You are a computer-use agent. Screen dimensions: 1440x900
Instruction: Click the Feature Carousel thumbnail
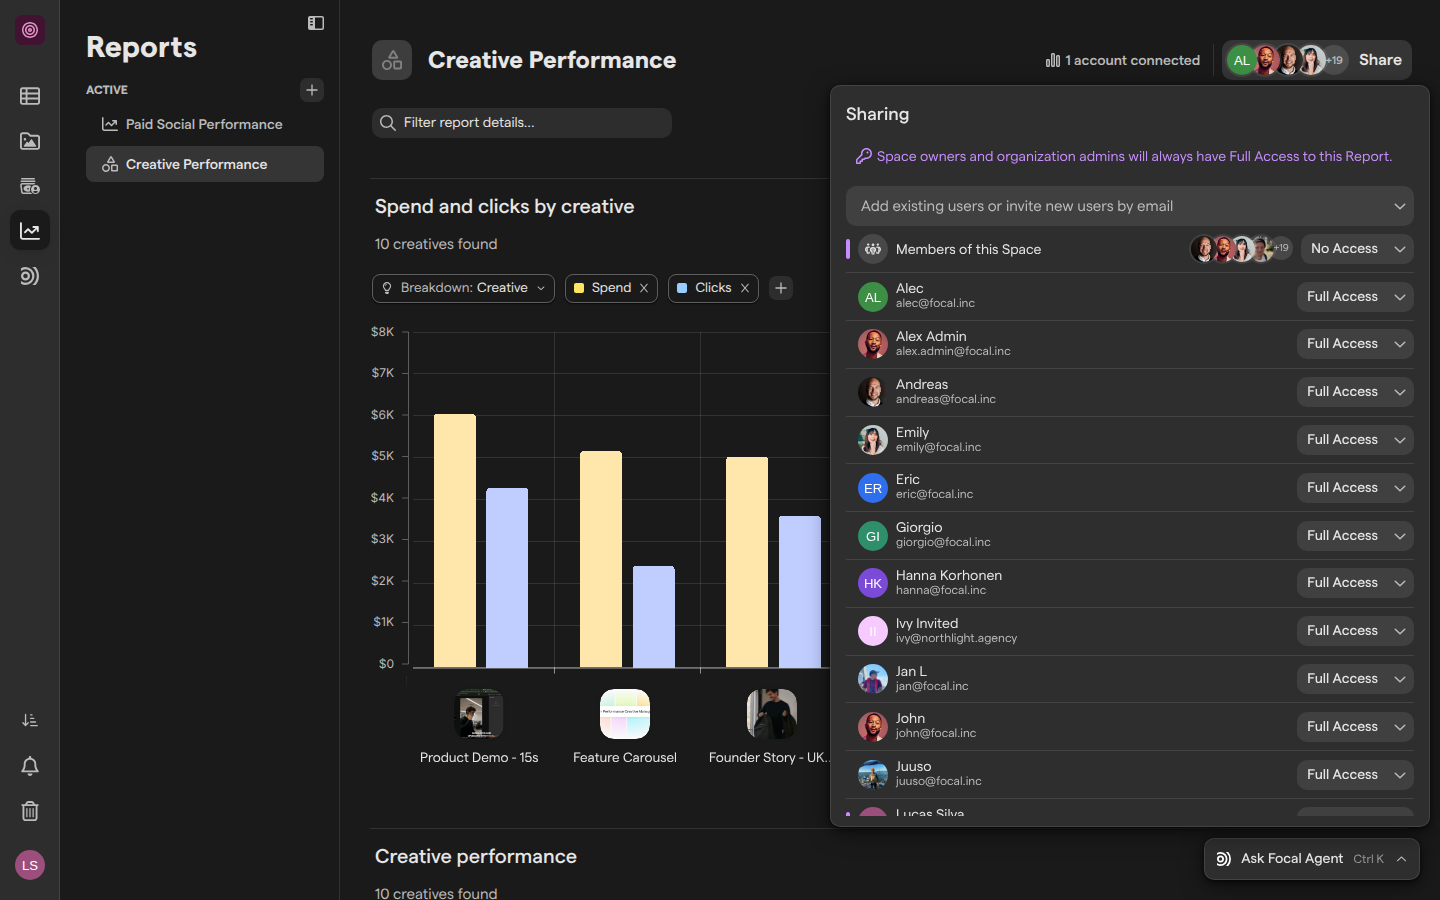[x=625, y=714]
